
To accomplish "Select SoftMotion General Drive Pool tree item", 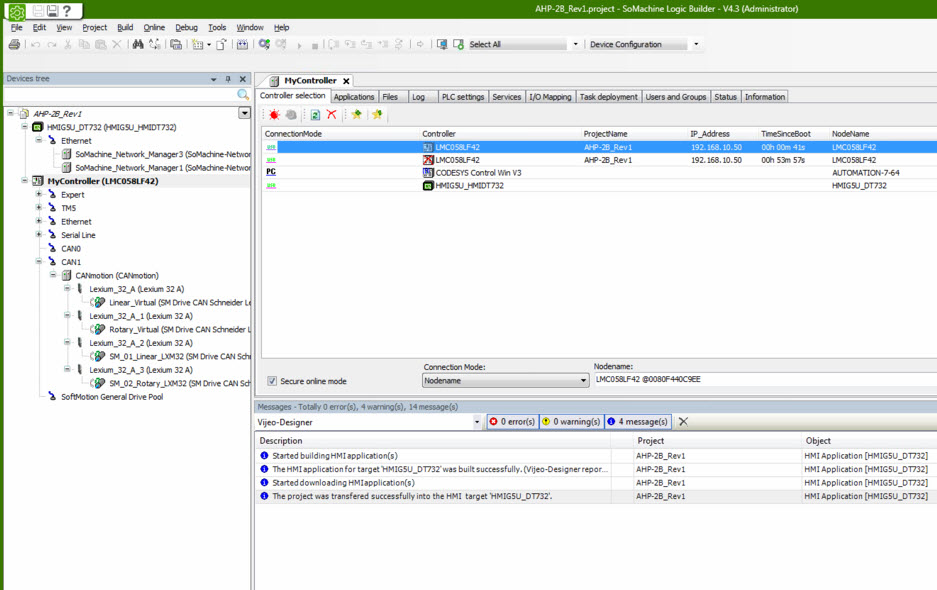I will pos(112,397).
